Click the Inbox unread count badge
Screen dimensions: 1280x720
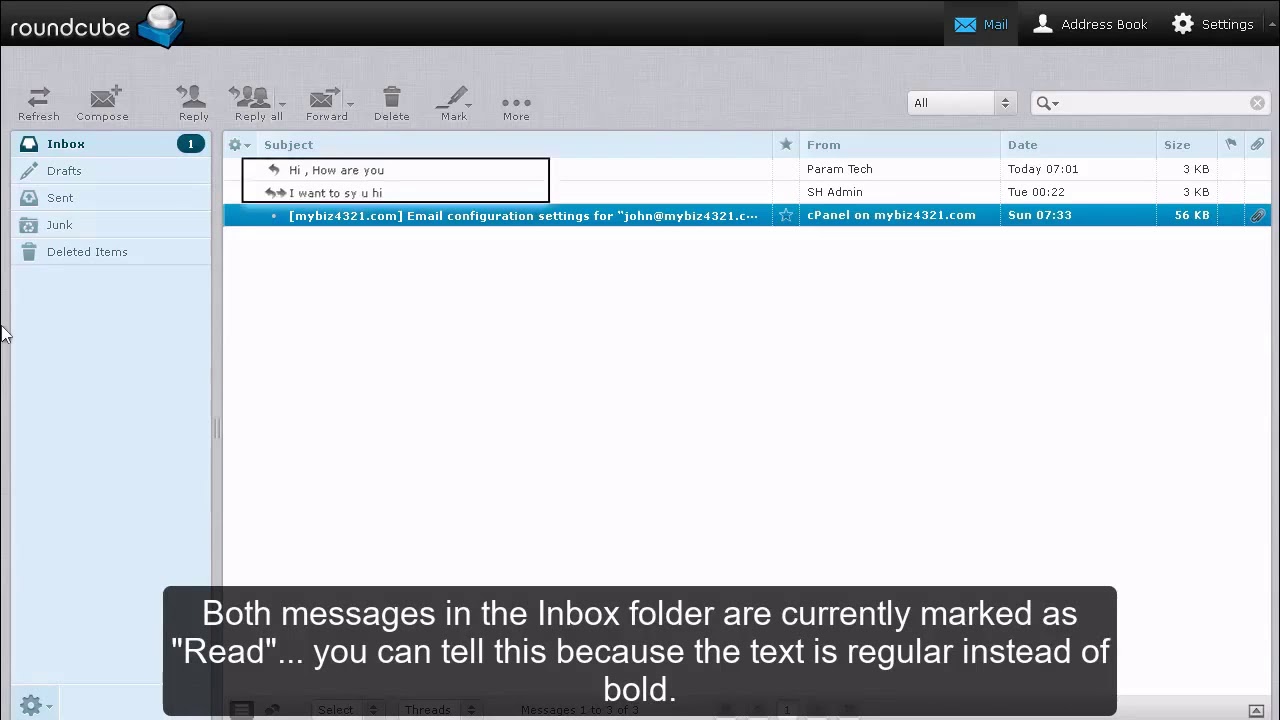pos(190,144)
